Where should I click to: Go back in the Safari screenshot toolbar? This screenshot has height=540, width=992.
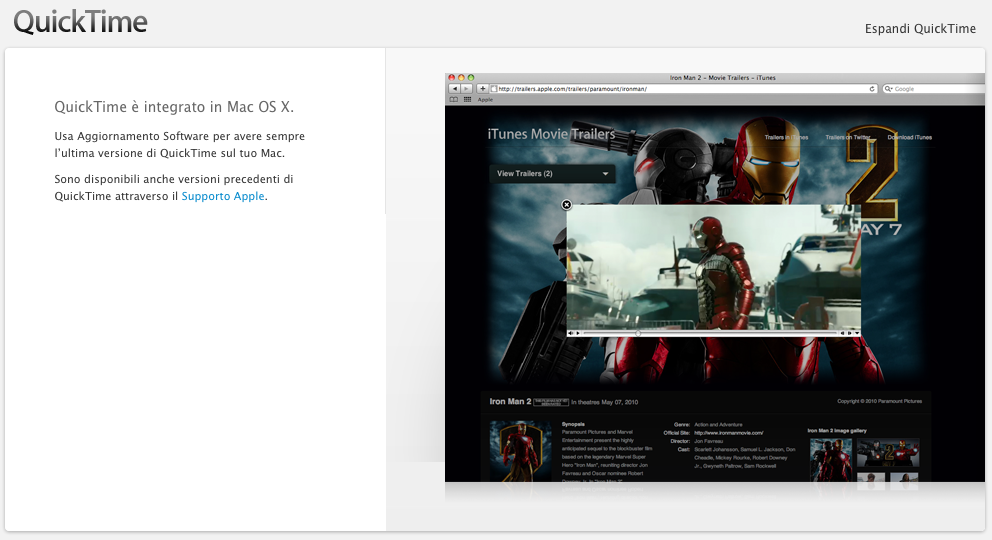tap(454, 89)
